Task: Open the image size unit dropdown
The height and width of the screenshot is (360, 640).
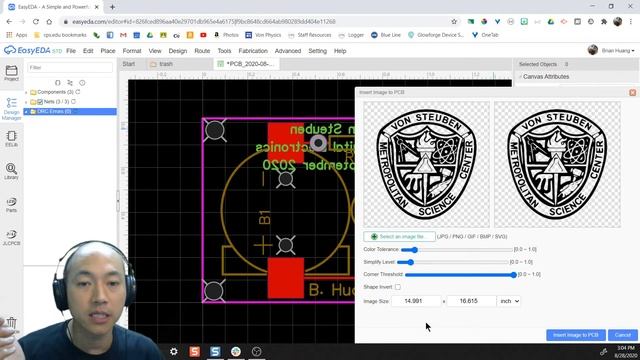Action: point(509,301)
